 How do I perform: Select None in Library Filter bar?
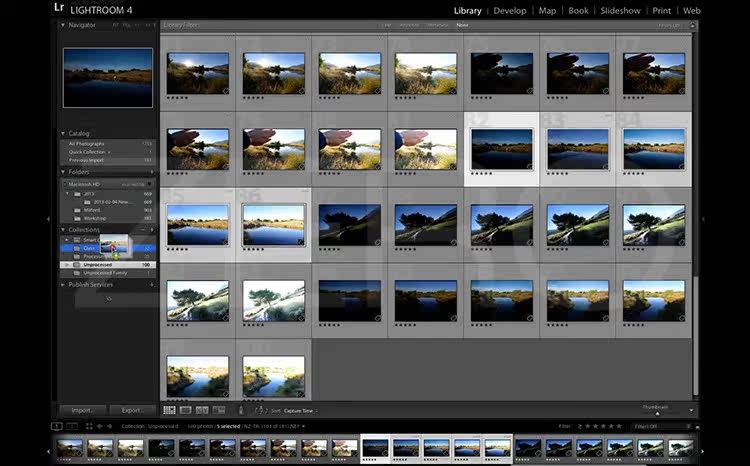pyautogui.click(x=462, y=25)
